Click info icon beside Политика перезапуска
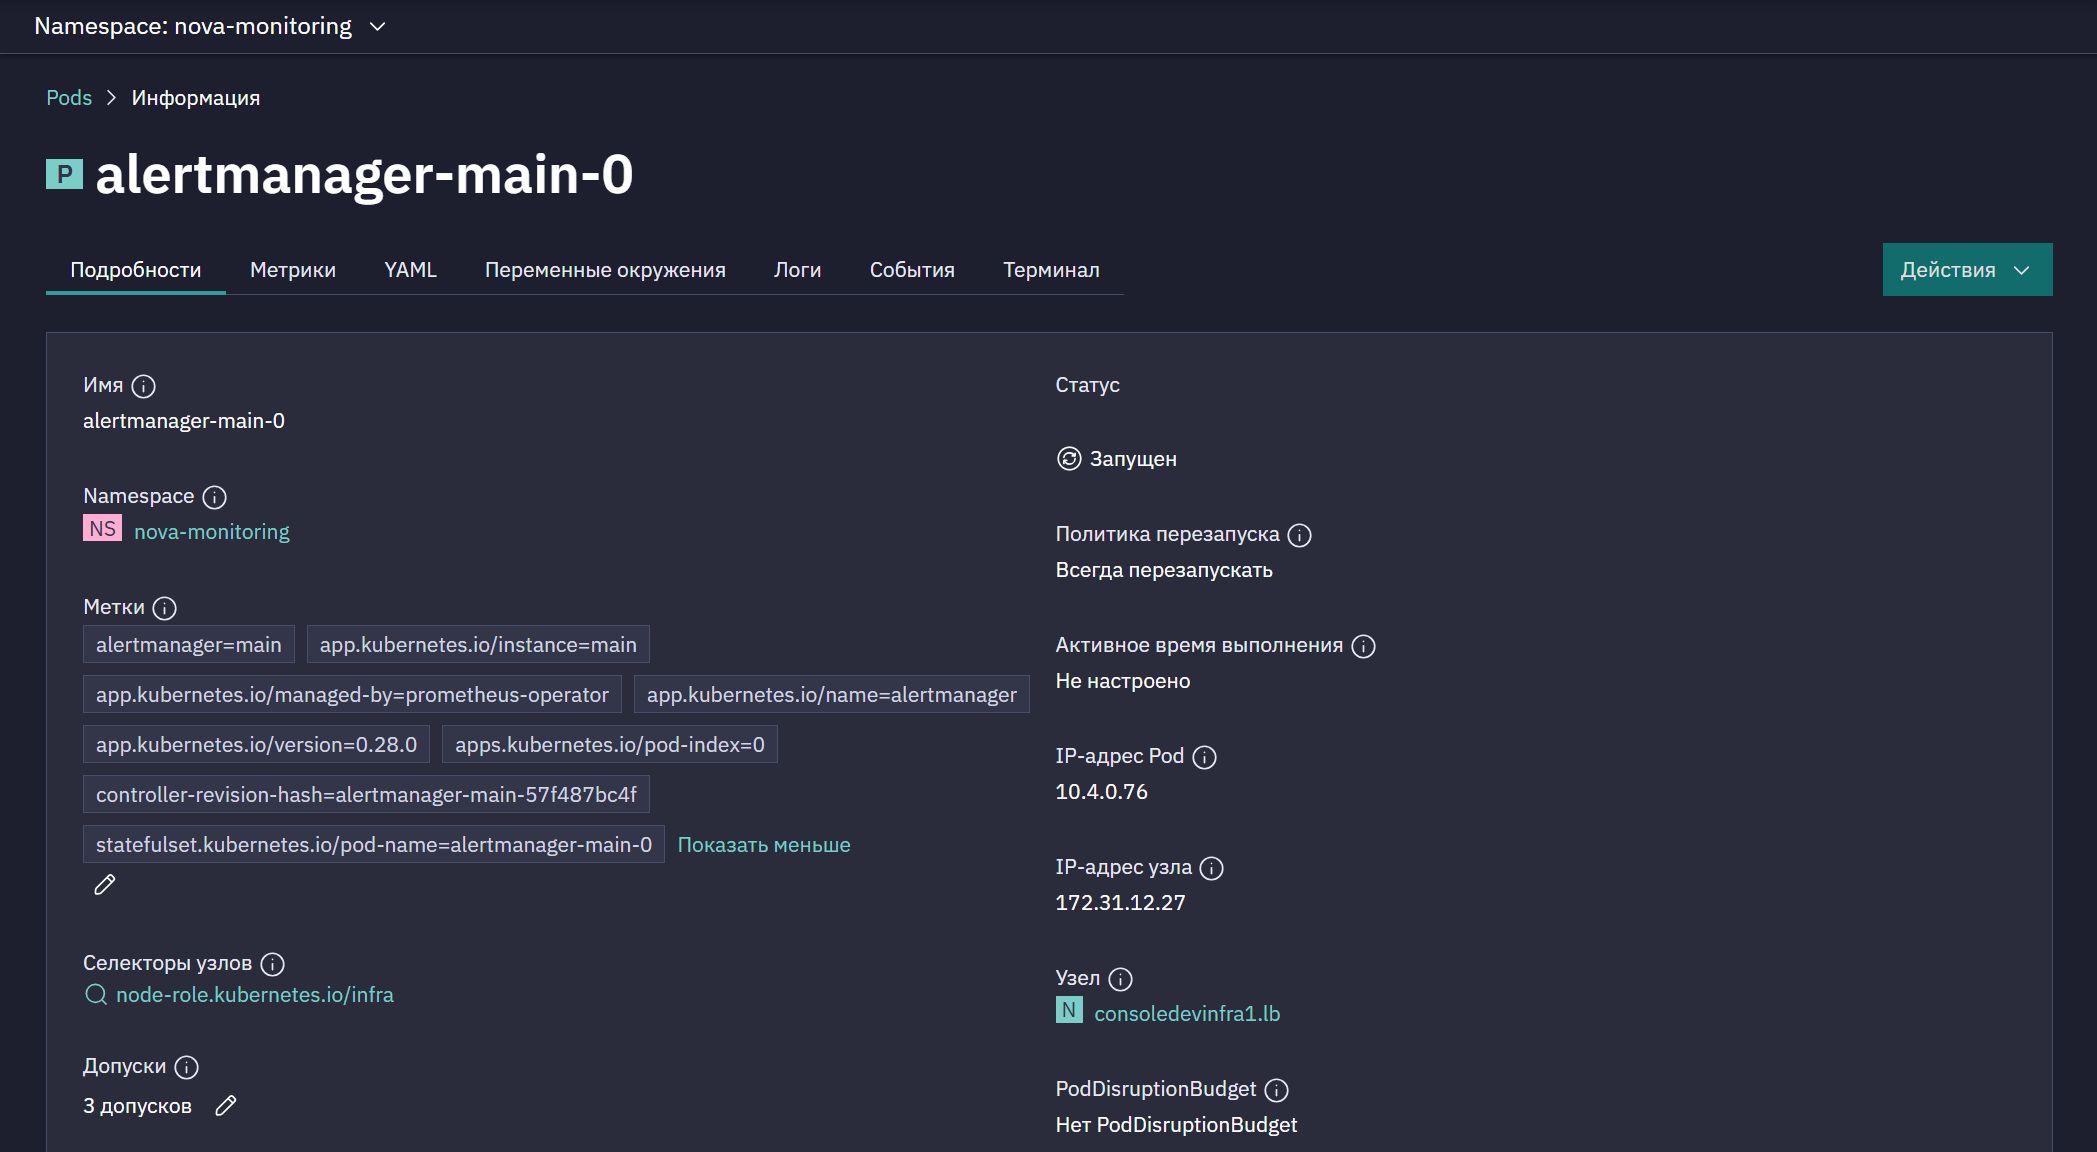The height and width of the screenshot is (1152, 2097). click(1300, 535)
